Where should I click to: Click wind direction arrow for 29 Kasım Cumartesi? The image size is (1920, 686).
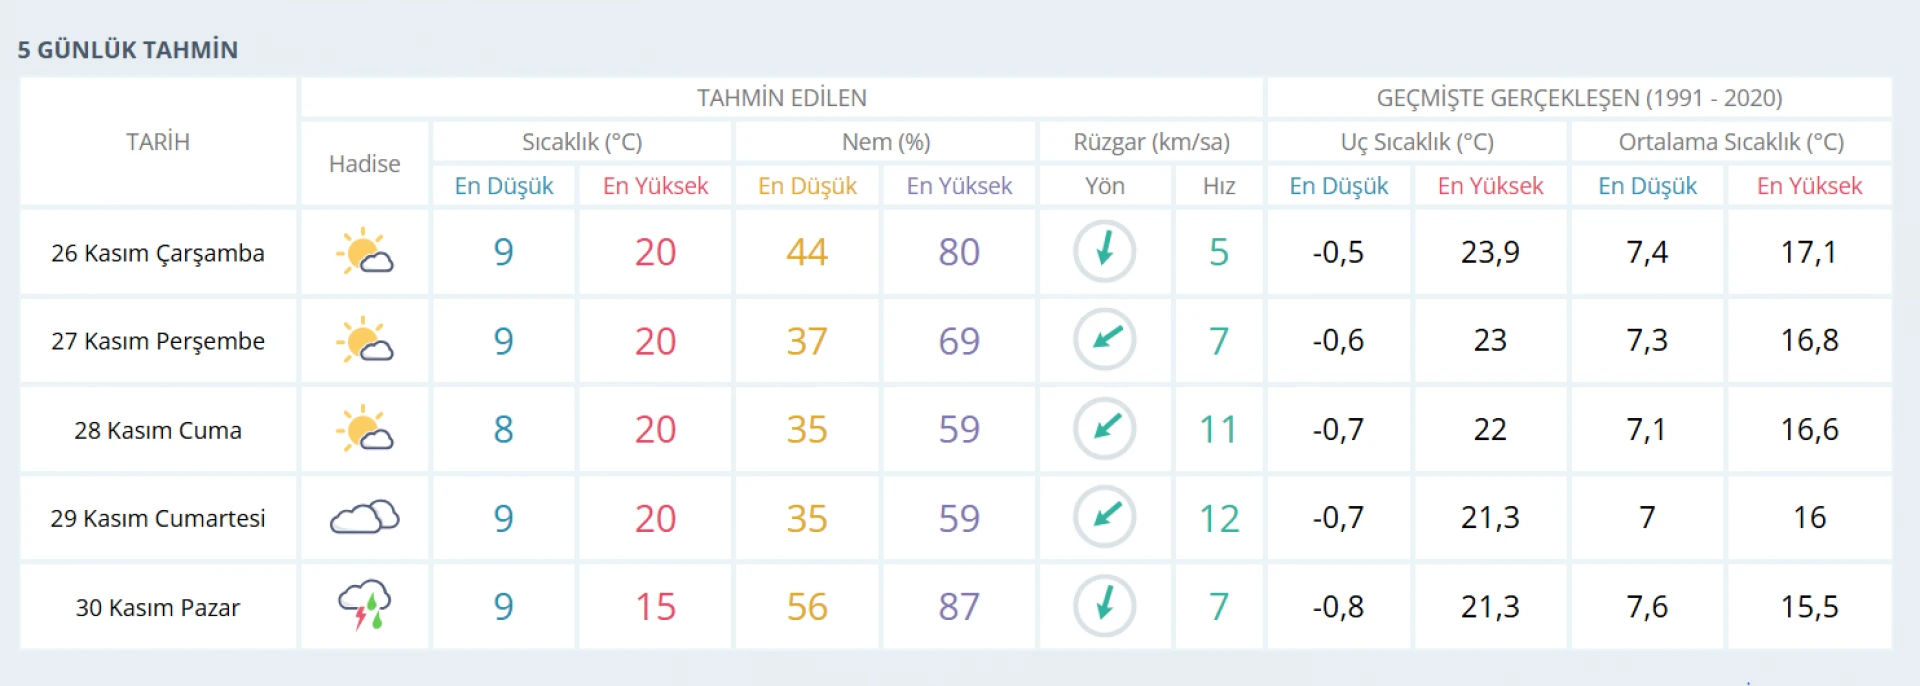click(x=1104, y=517)
